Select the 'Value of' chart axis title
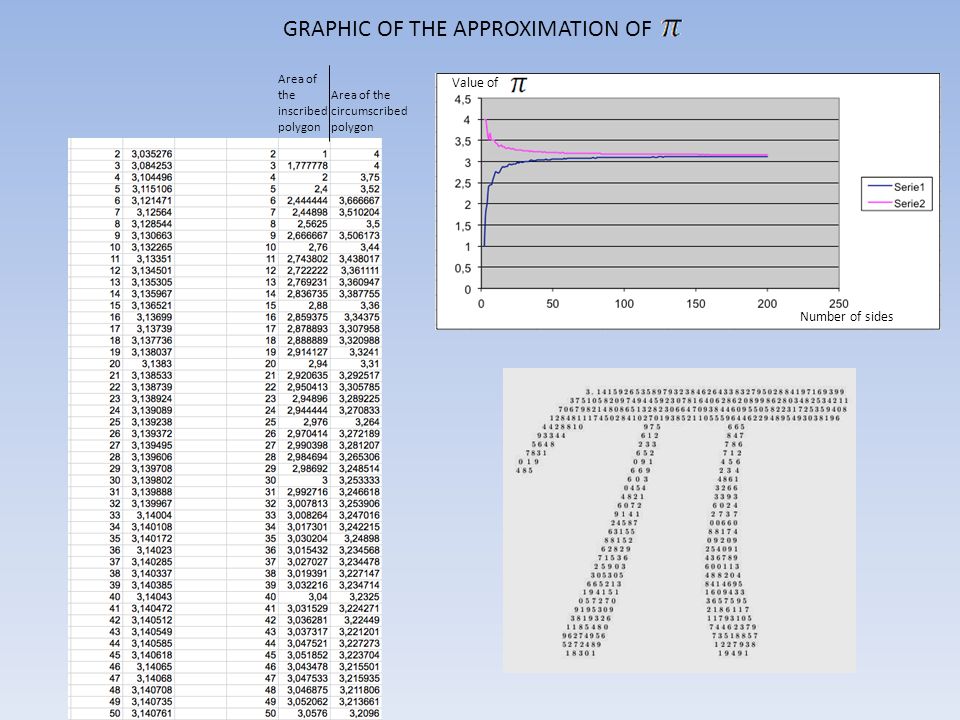Viewport: 960px width, 720px height. tap(474, 83)
